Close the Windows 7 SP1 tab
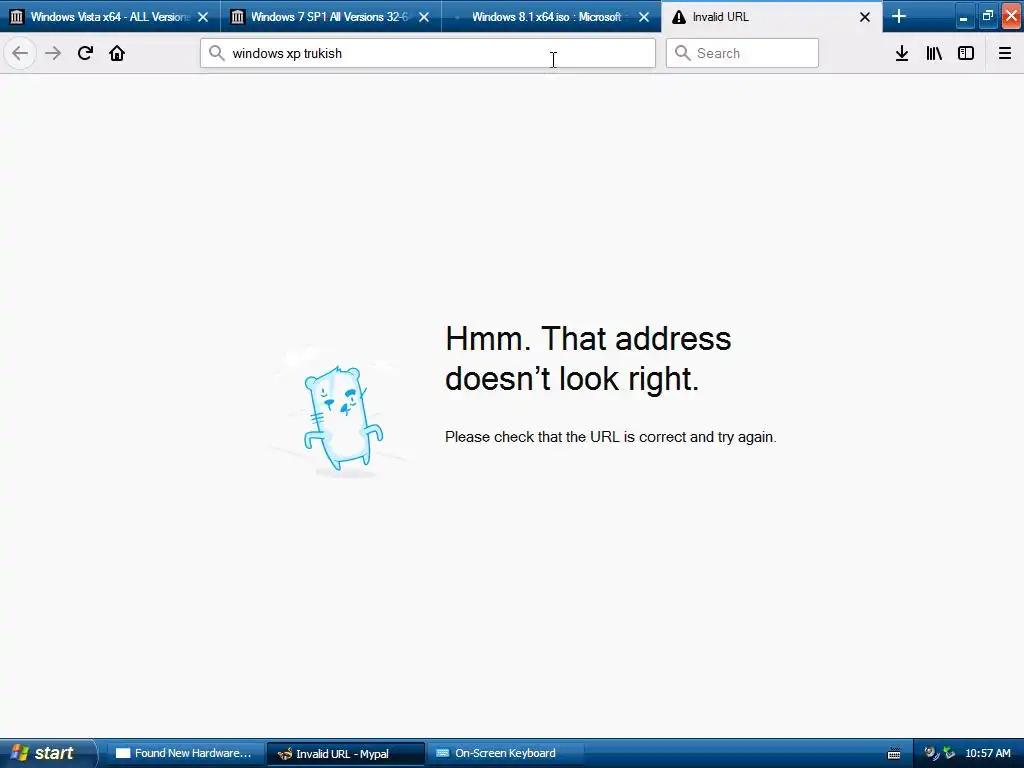The height and width of the screenshot is (768, 1024). pyautogui.click(x=424, y=17)
